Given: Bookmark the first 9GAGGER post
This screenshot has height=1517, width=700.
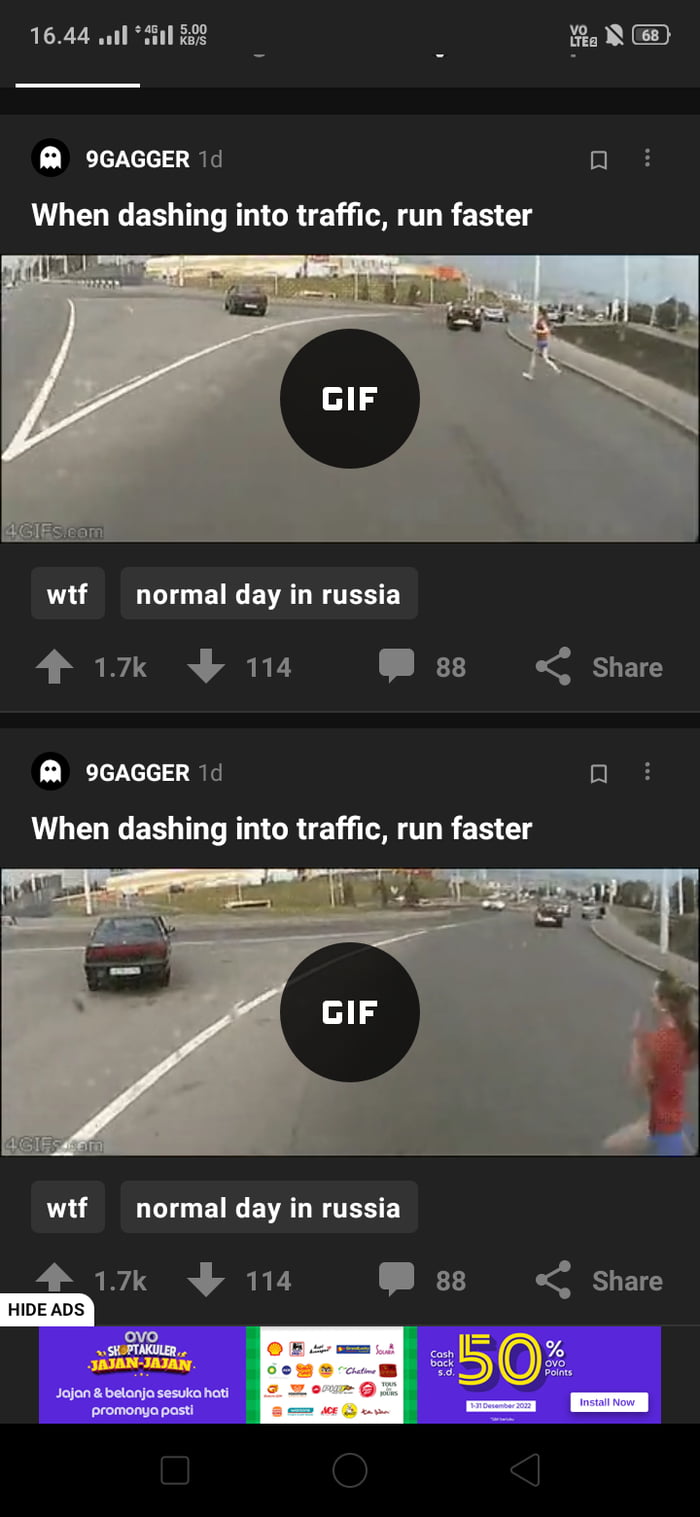Looking at the screenshot, I should point(599,160).
